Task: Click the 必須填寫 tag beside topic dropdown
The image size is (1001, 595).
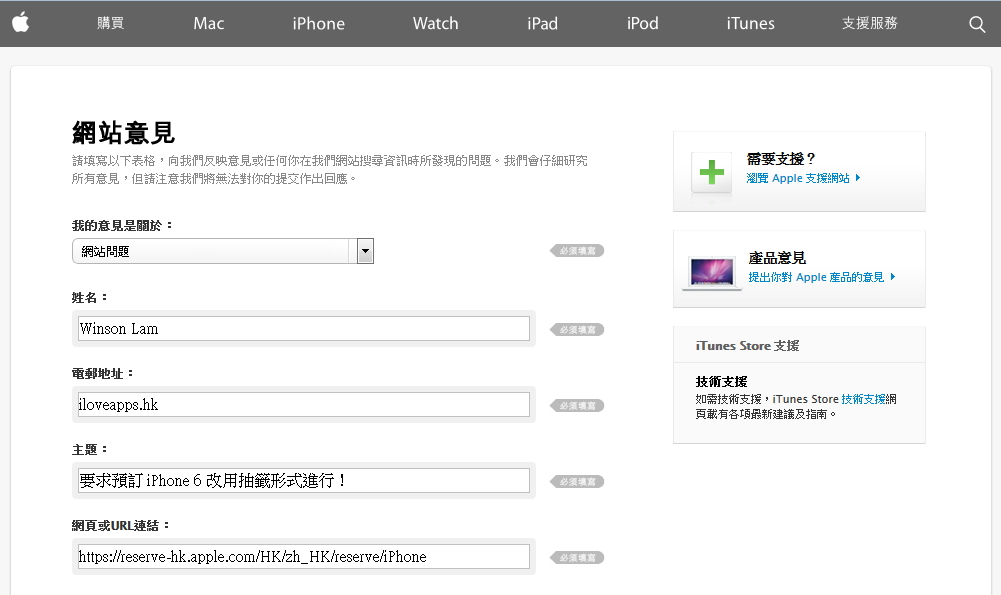Action: [x=577, y=251]
